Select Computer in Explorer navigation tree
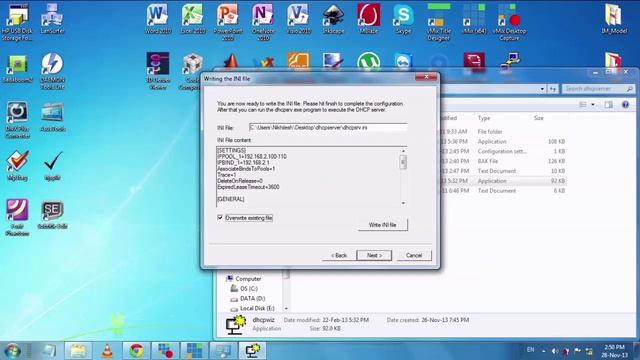 coord(248,279)
